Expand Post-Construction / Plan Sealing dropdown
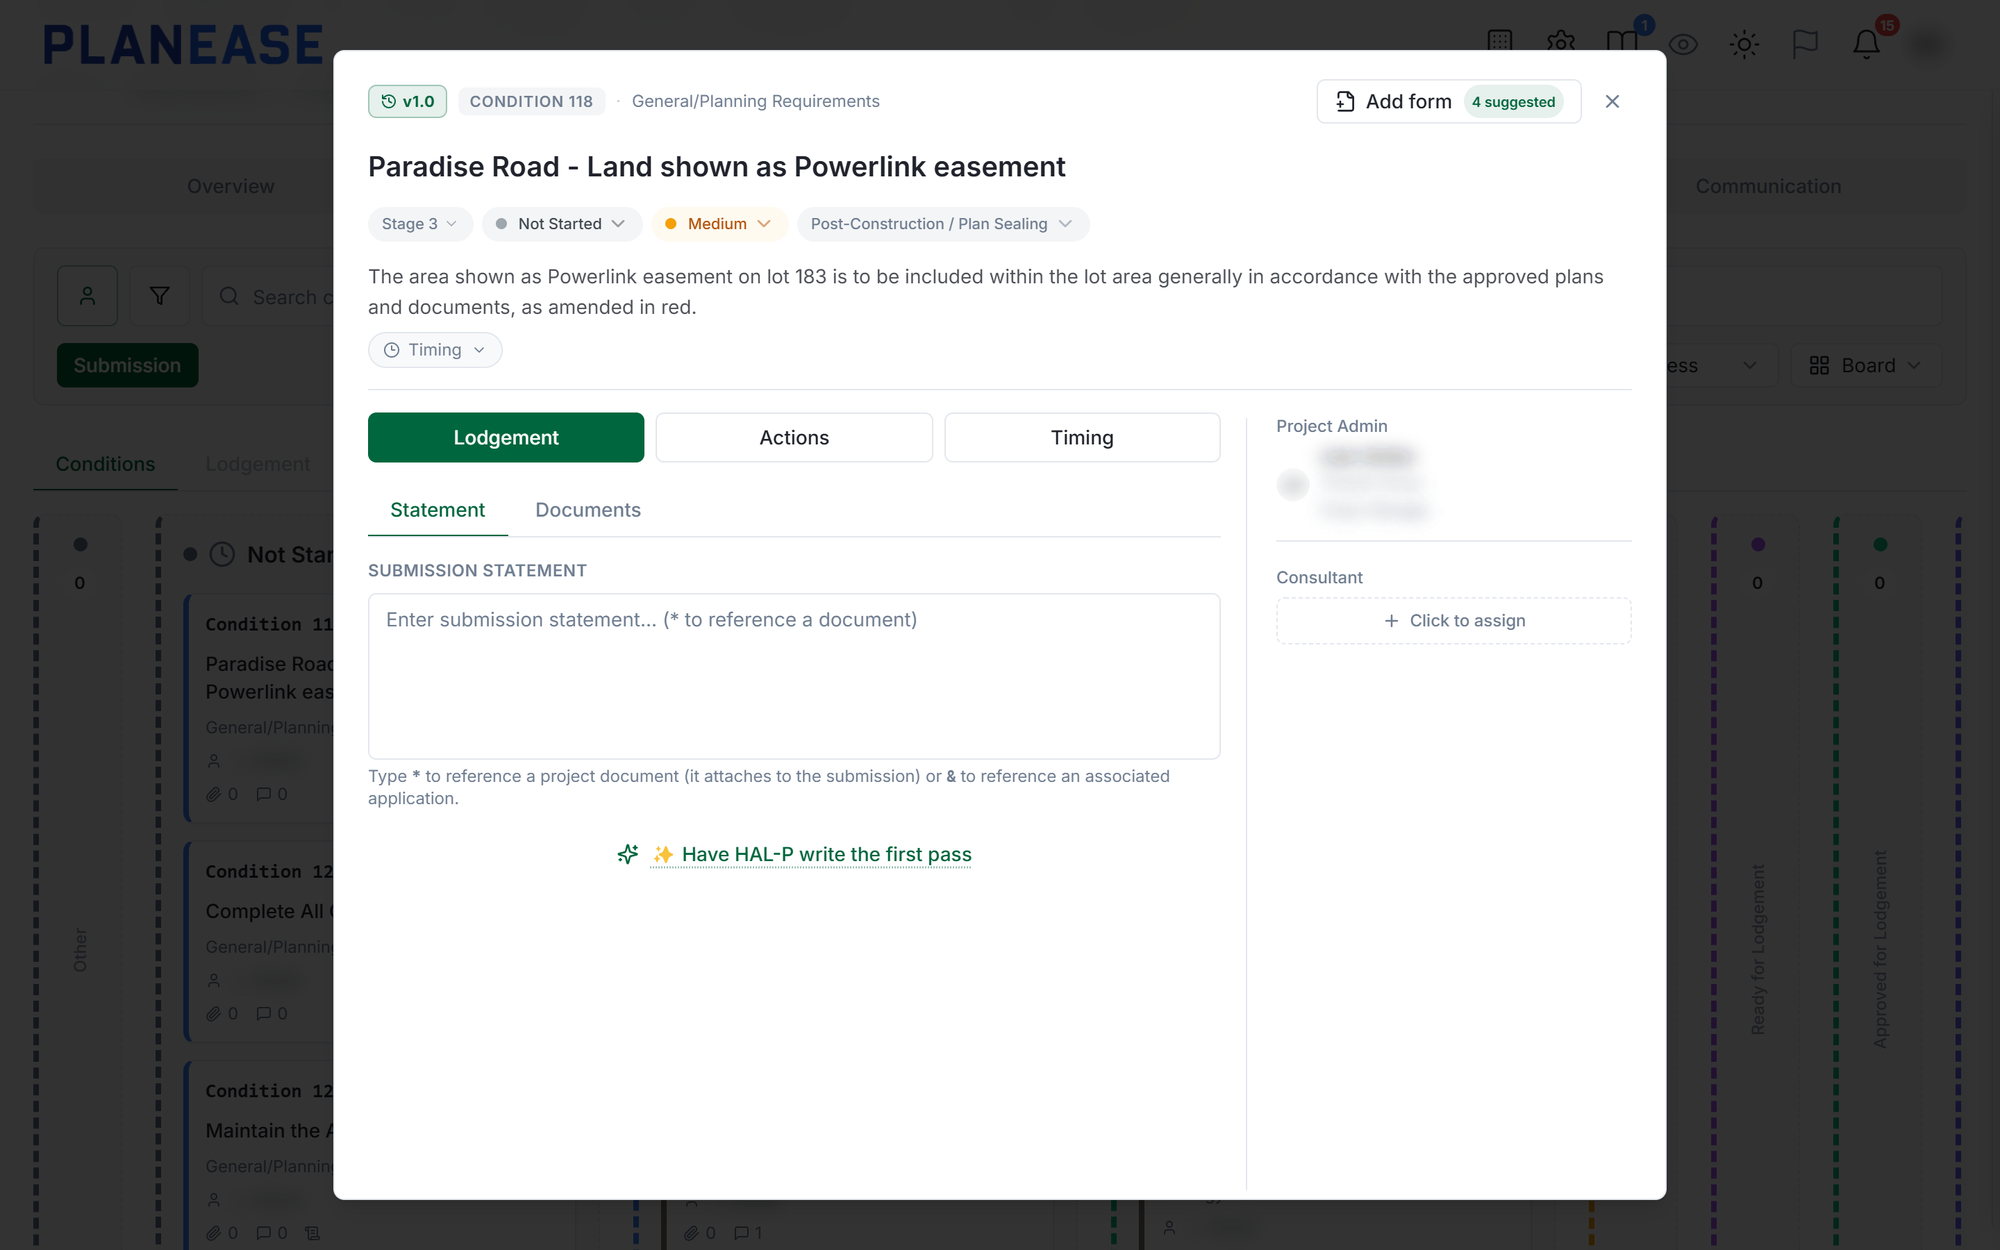The height and width of the screenshot is (1250, 2000). [x=942, y=224]
